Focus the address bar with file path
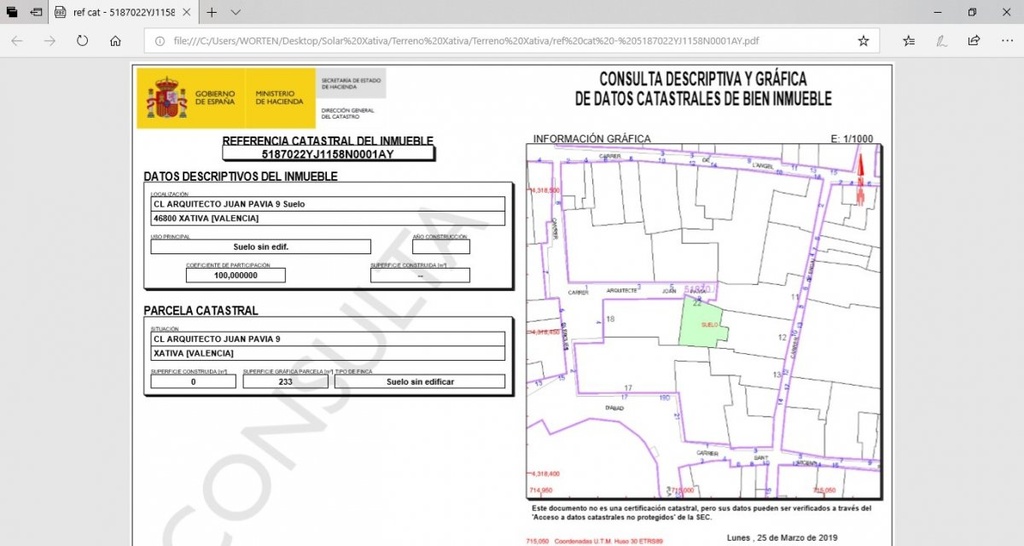Image resolution: width=1024 pixels, height=546 pixels. tap(466, 40)
